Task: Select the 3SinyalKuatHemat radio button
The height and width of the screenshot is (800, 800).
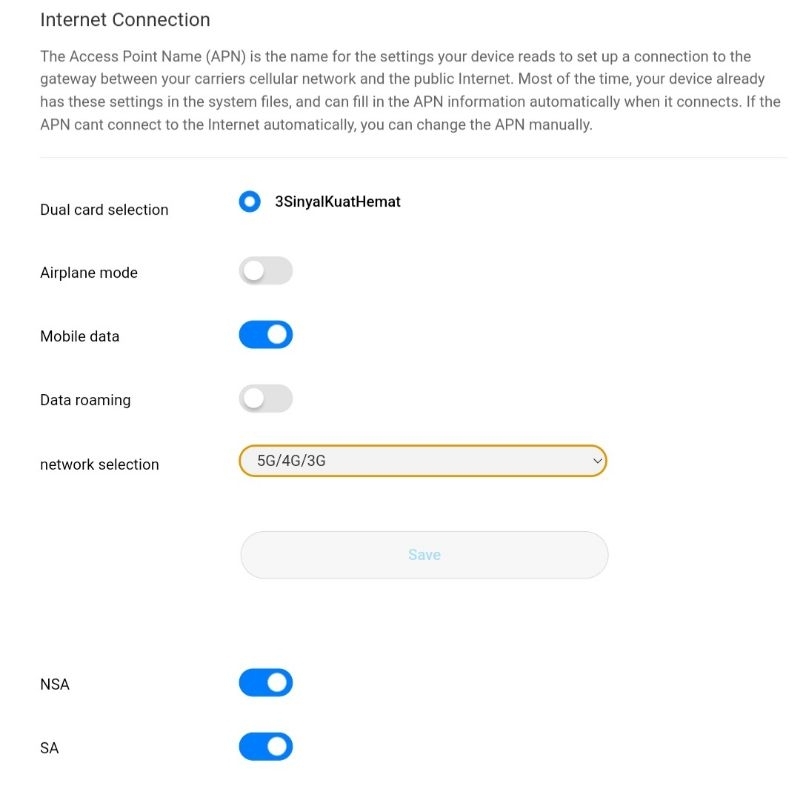Action: [x=249, y=202]
